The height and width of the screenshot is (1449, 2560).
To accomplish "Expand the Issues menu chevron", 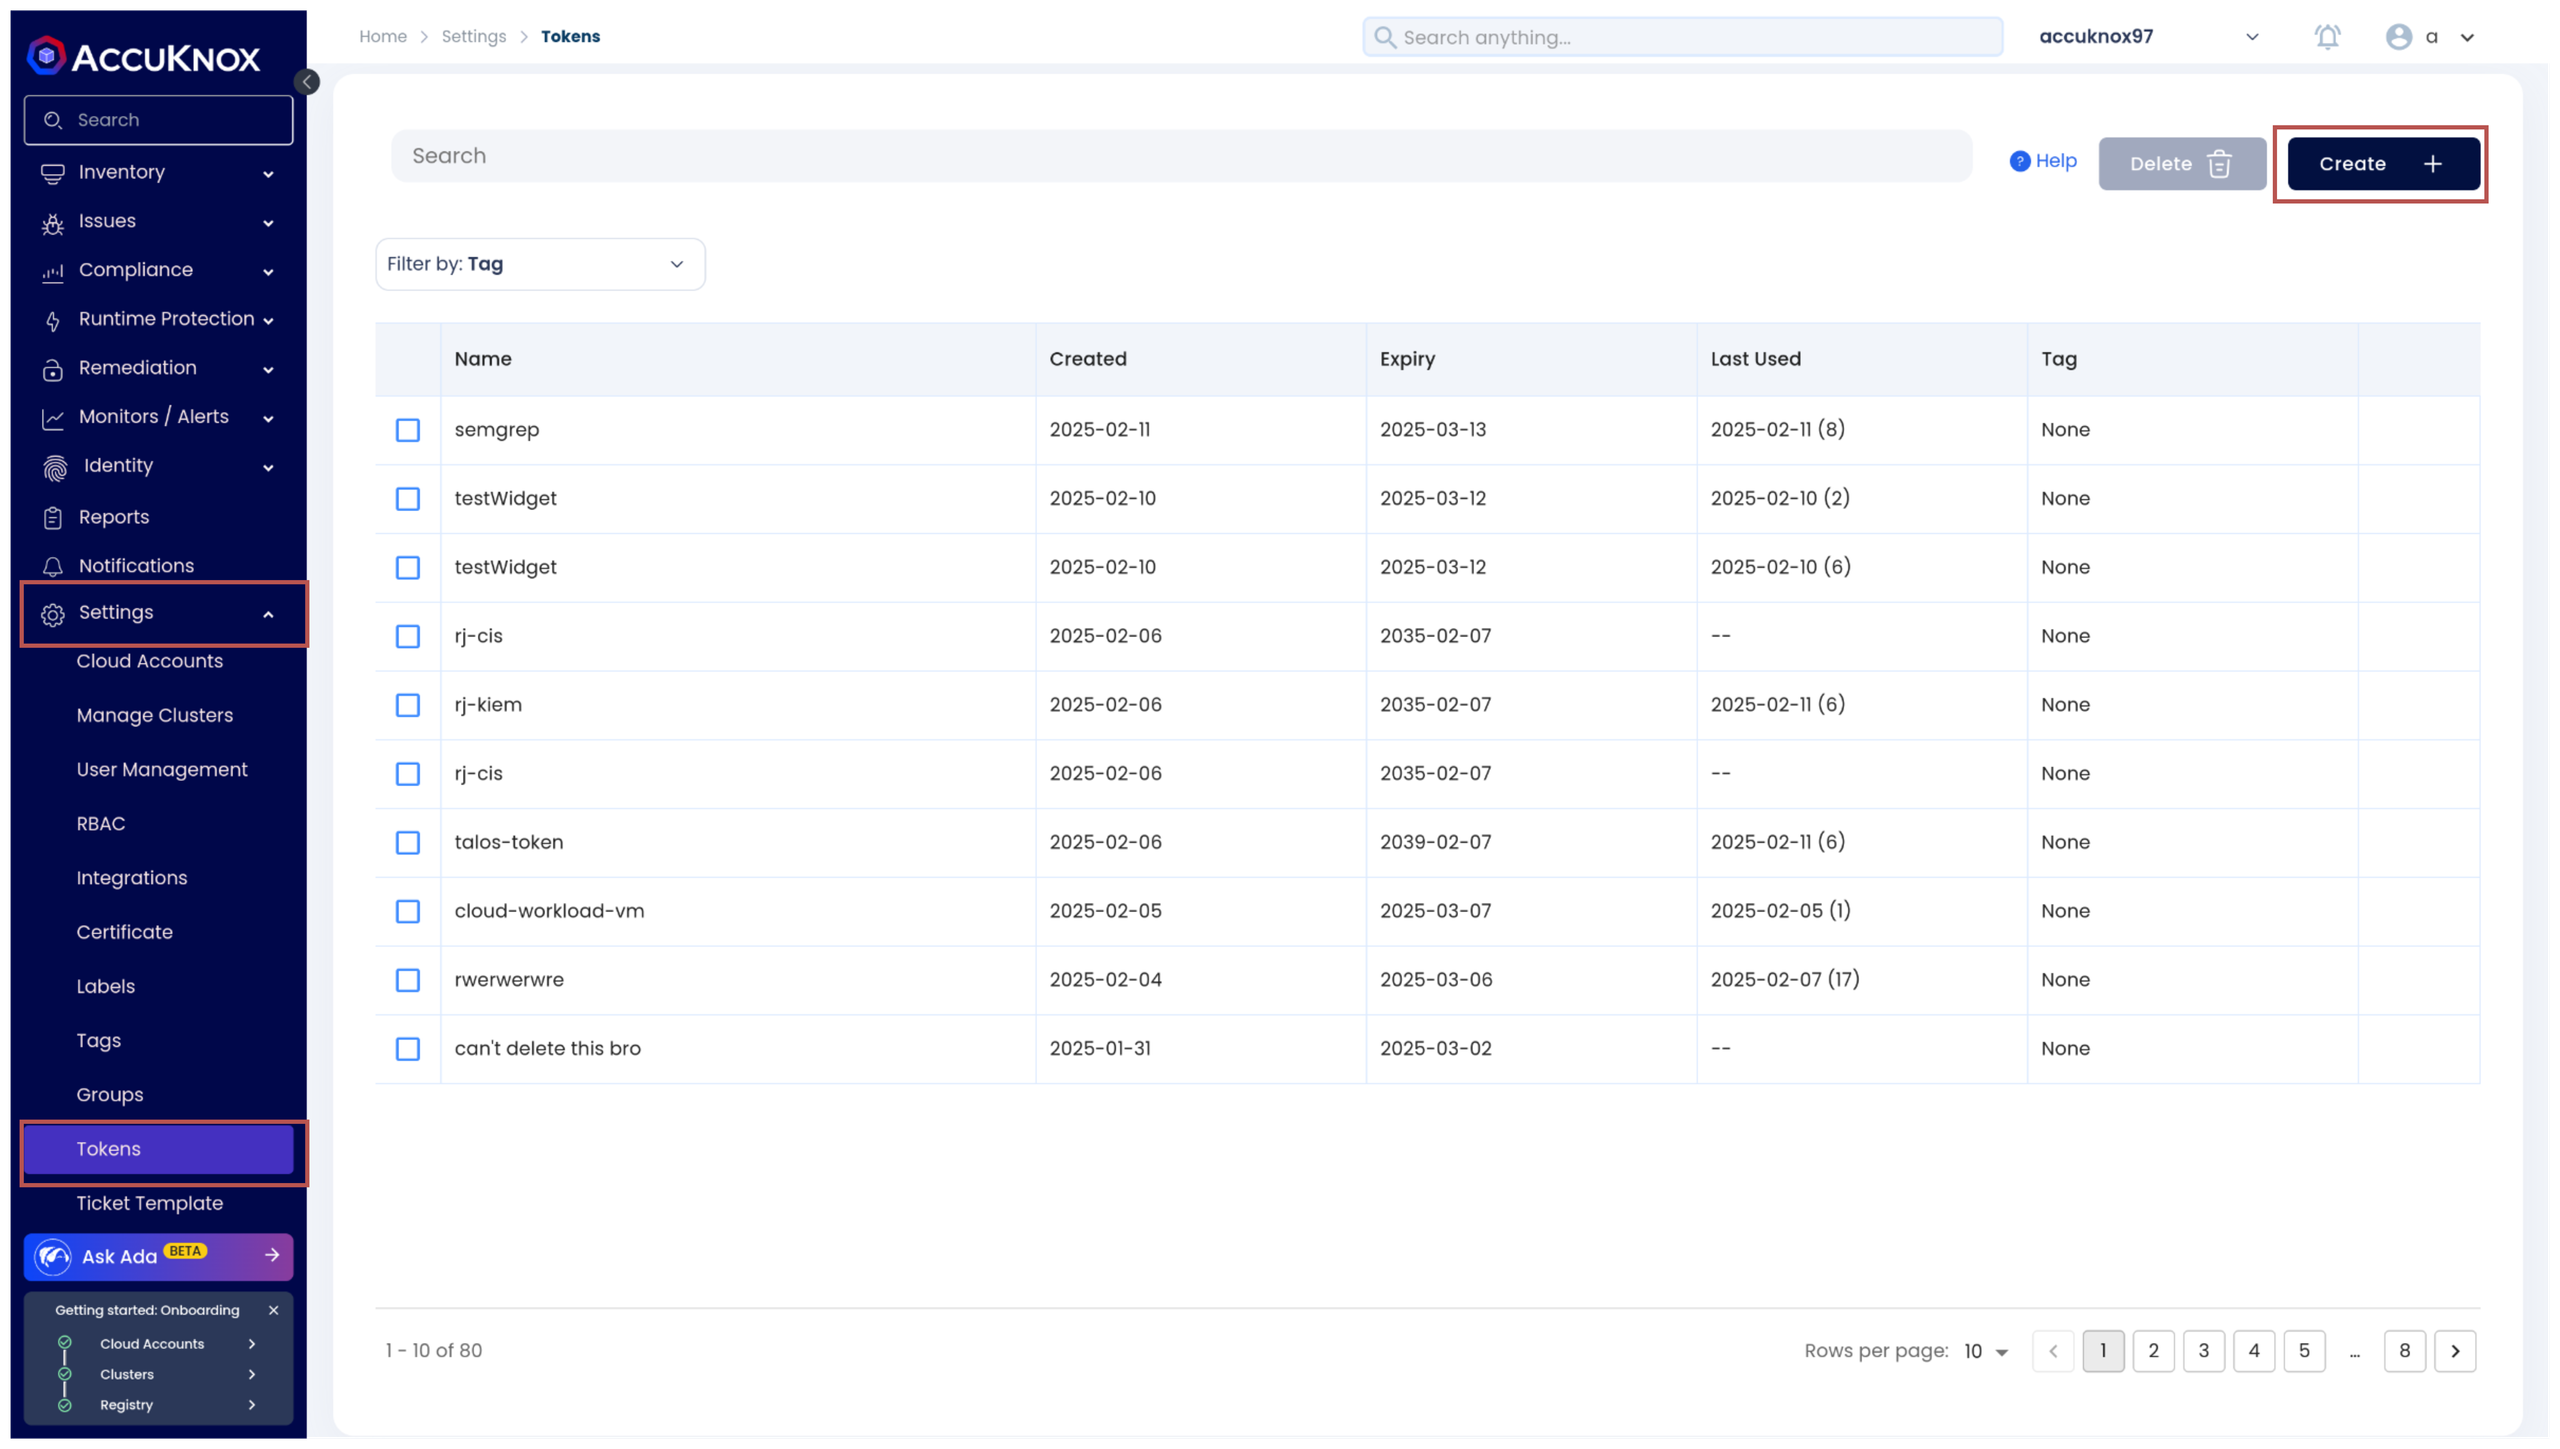I will coord(268,223).
